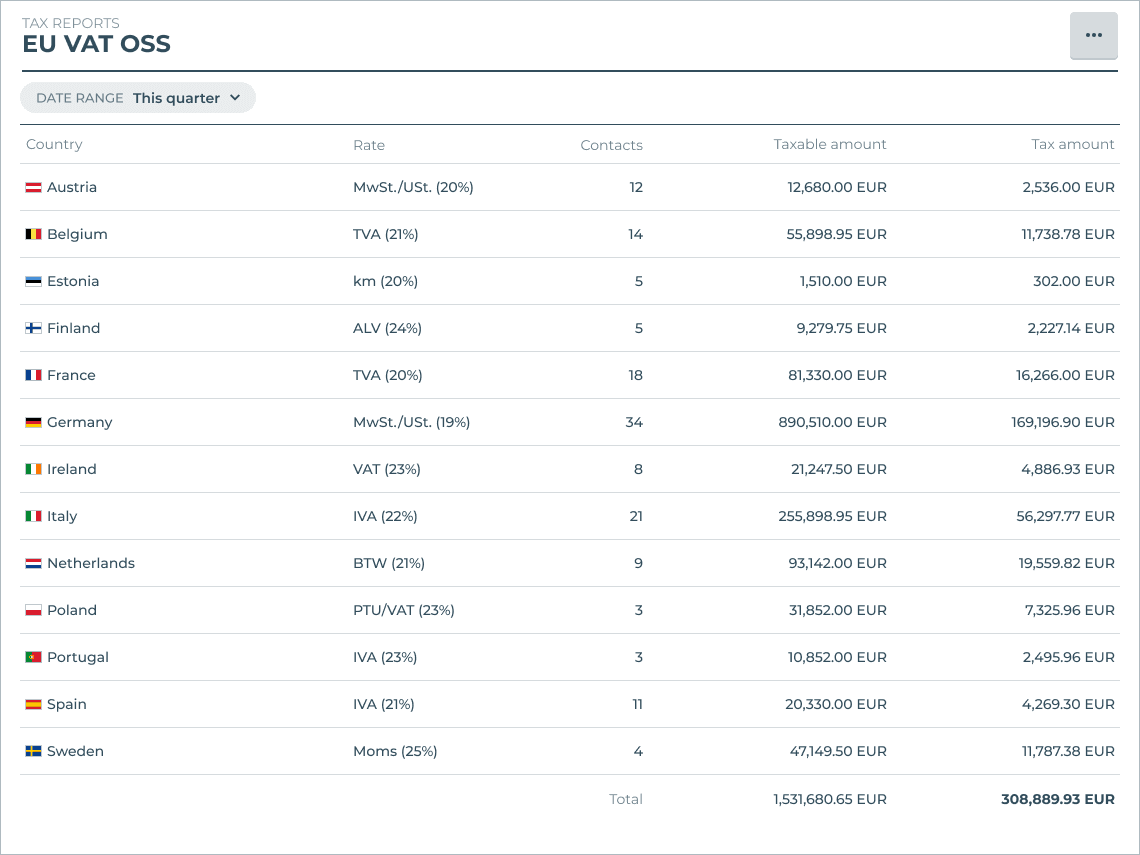The image size is (1140, 855).
Task: Click Belgium's contacts count 14
Action: pos(635,234)
